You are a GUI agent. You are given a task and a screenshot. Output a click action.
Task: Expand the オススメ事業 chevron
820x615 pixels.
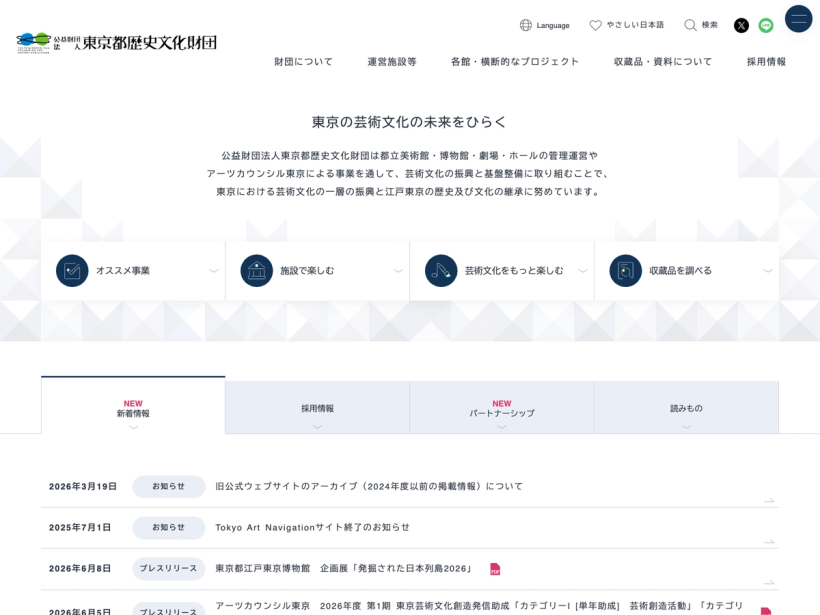click(213, 271)
